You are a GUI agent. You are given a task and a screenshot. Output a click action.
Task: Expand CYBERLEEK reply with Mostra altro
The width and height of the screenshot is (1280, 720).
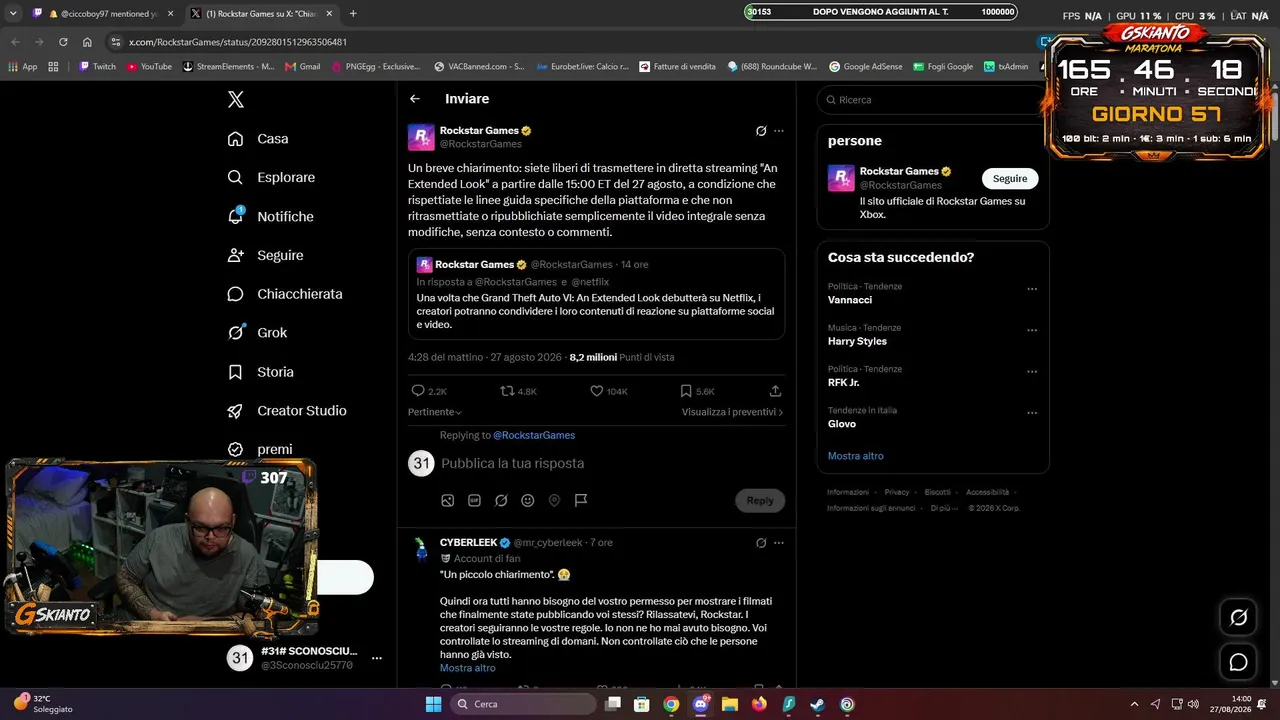click(x=468, y=668)
